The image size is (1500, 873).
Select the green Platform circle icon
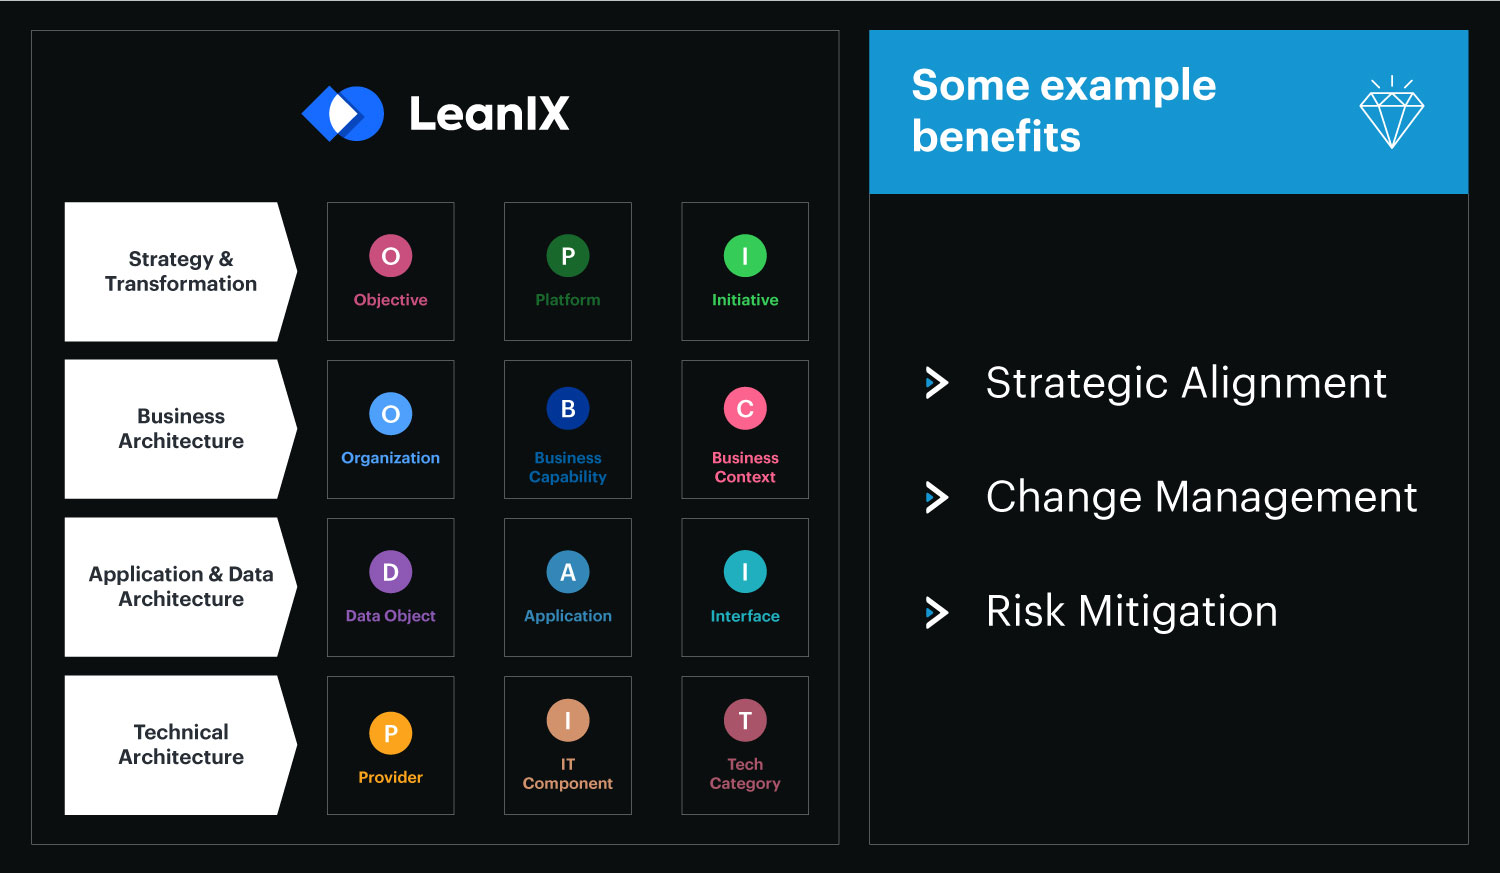(x=568, y=256)
